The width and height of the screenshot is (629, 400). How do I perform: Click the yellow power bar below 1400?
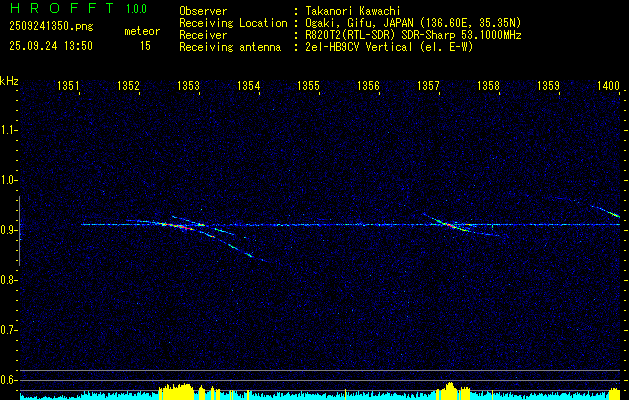click(x=615, y=393)
